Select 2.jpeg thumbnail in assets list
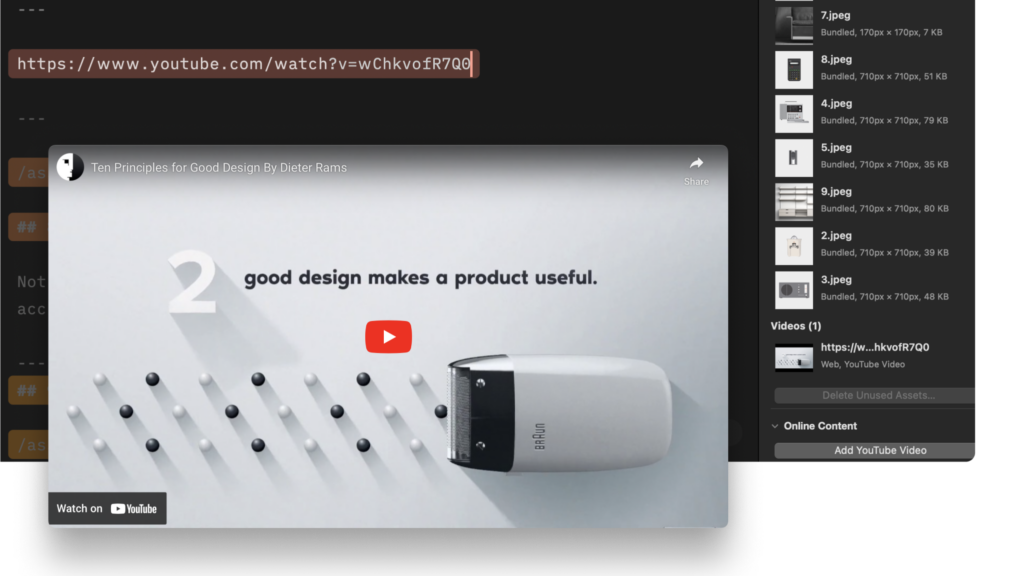The width and height of the screenshot is (1024, 576). 793,246
